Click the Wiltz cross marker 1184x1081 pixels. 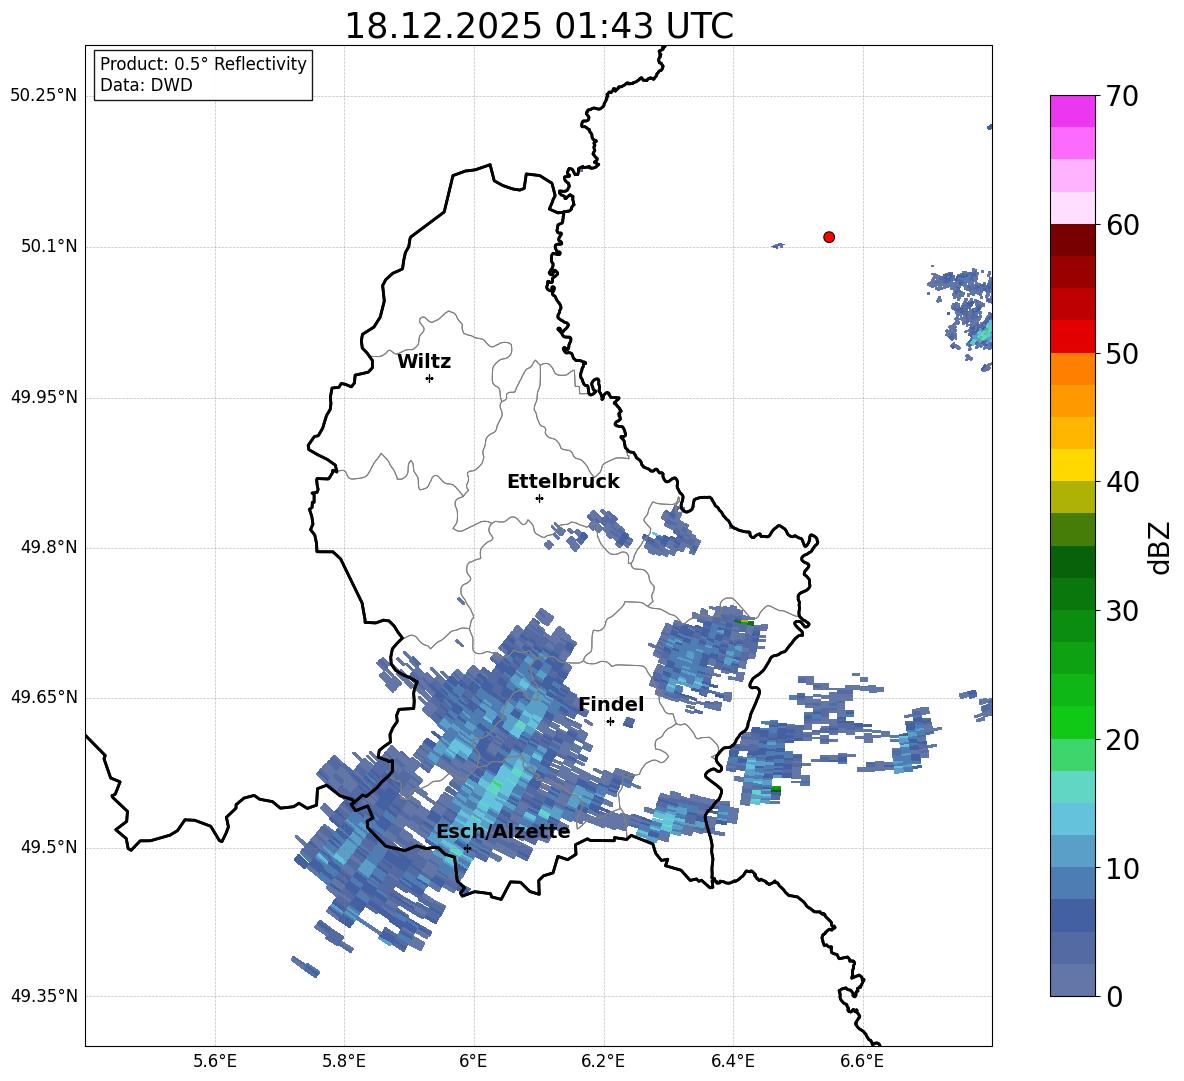430,378
